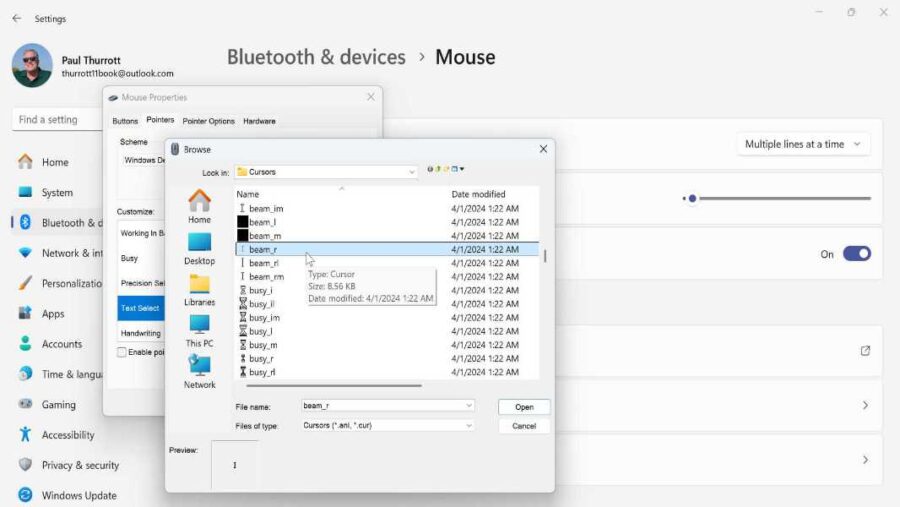Switch to the Pointer Options tab
The image size is (900, 507).
(208, 121)
